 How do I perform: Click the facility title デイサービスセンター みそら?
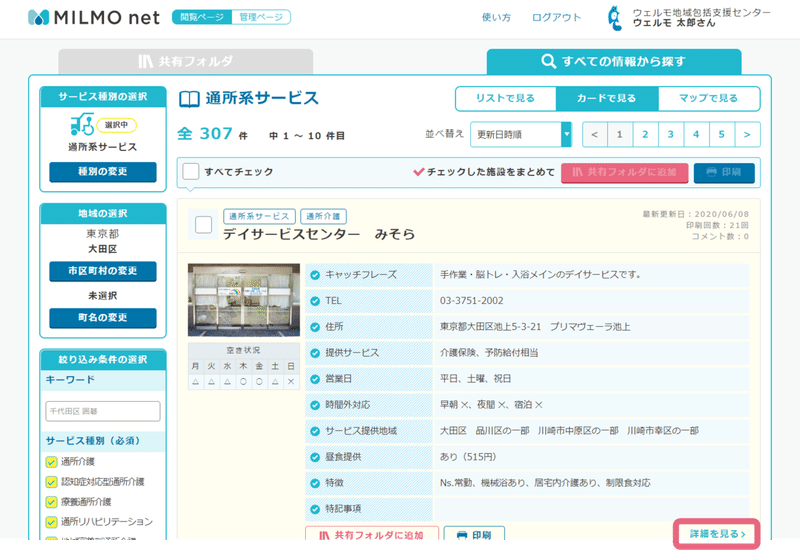(x=319, y=235)
